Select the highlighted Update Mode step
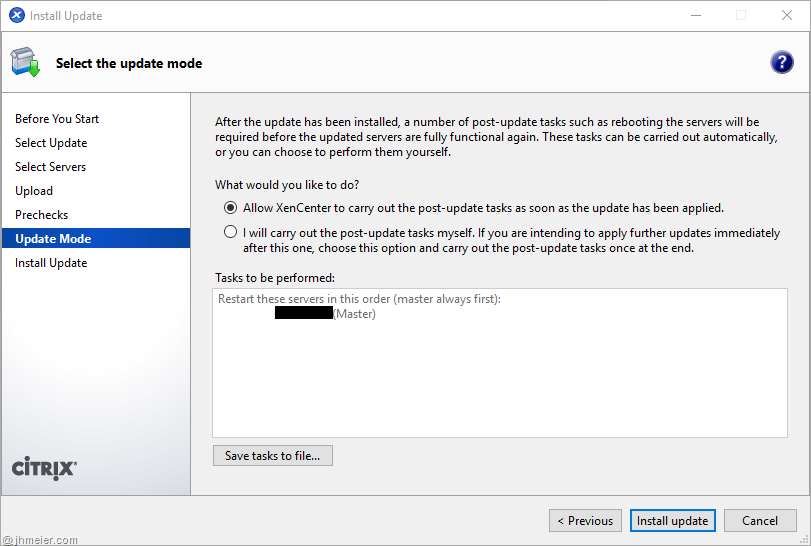811x546 pixels. click(x=53, y=239)
